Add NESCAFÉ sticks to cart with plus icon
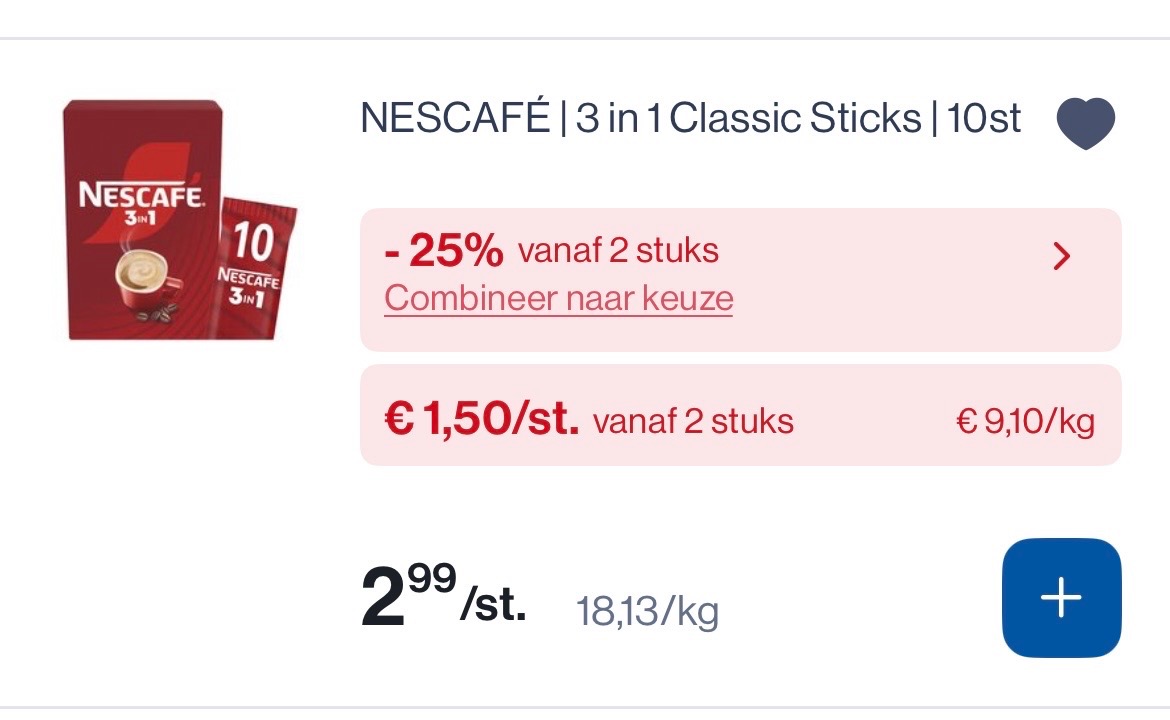Viewport: 1170px width, 720px height. pos(1060,598)
